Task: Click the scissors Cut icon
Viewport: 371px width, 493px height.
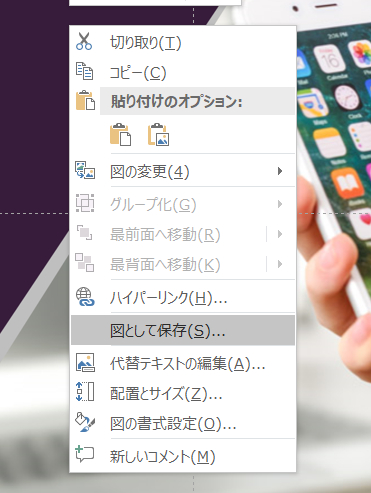Action: pyautogui.click(x=84, y=41)
